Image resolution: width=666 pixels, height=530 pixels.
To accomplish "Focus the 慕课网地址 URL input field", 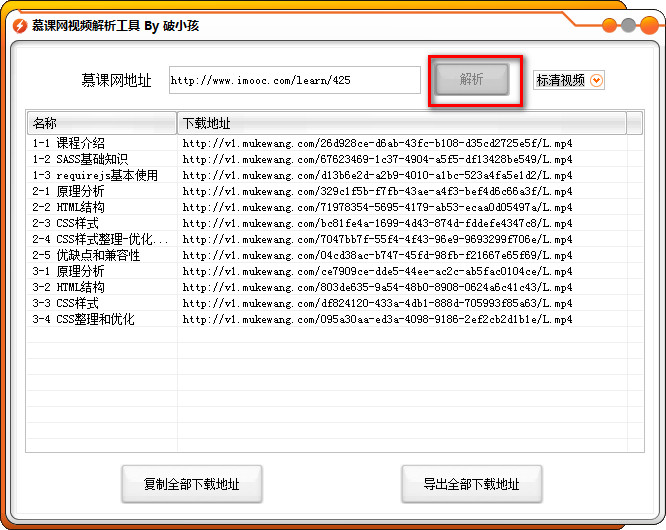I will pos(295,80).
